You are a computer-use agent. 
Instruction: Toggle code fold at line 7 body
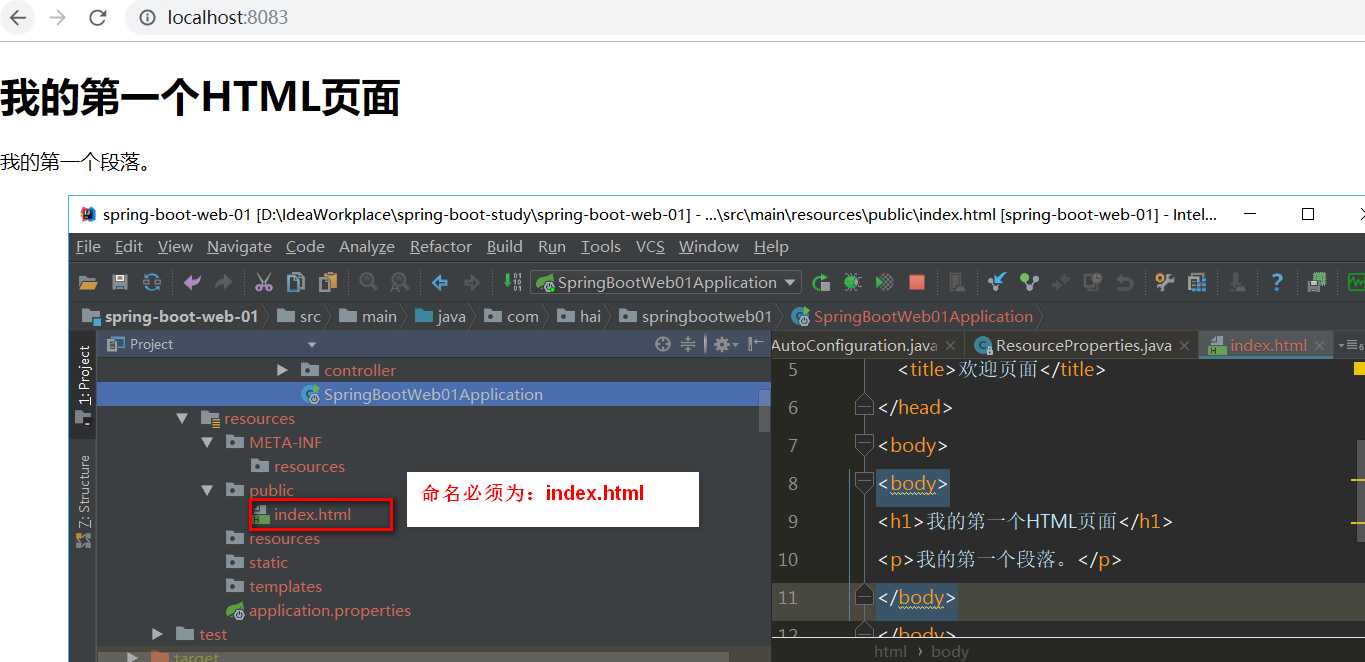click(x=864, y=445)
